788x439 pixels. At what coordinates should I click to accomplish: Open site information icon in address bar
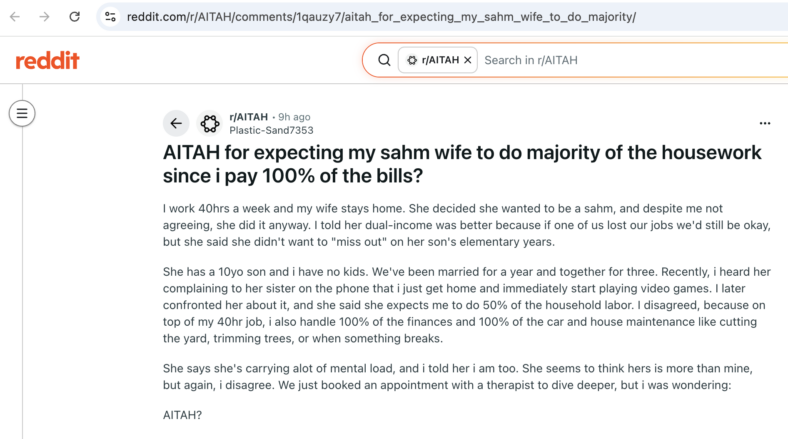(x=110, y=17)
